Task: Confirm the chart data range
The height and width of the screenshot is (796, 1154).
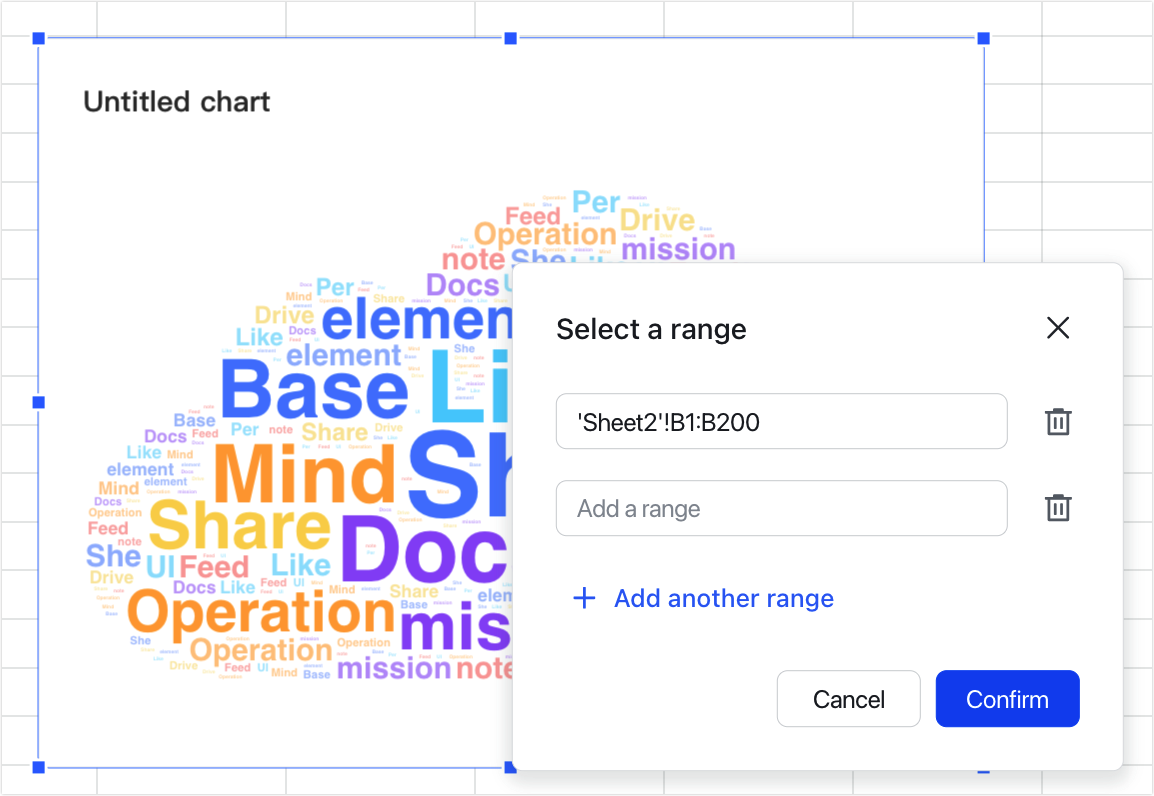Action: pos(1007,698)
